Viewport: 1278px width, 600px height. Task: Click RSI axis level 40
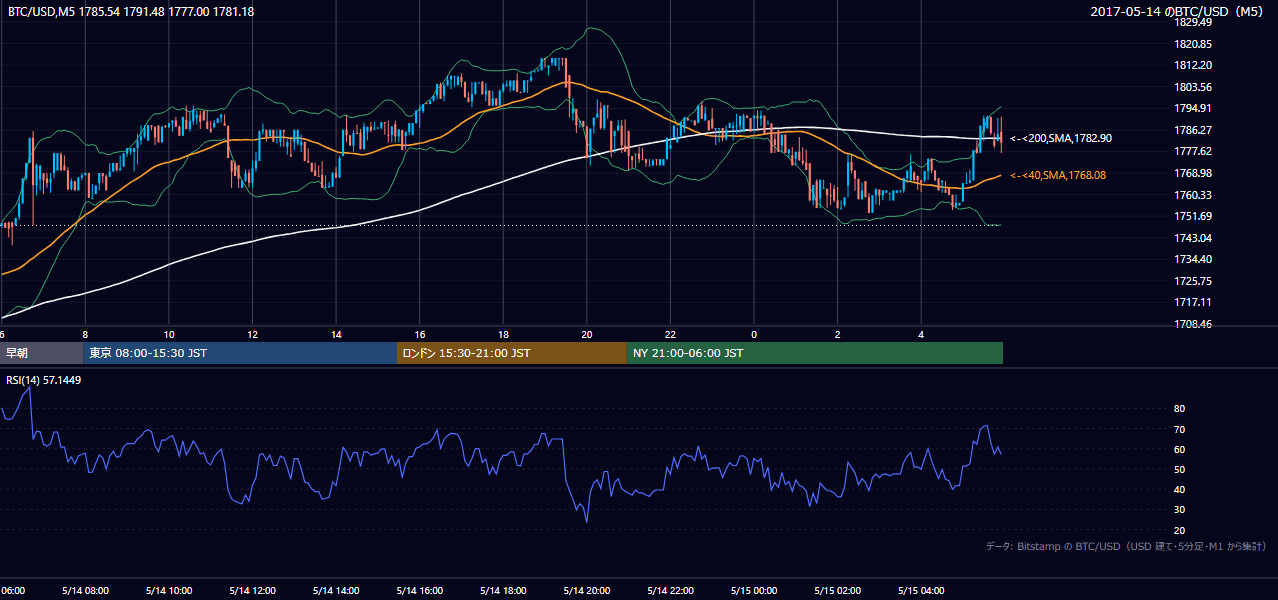click(x=1179, y=489)
